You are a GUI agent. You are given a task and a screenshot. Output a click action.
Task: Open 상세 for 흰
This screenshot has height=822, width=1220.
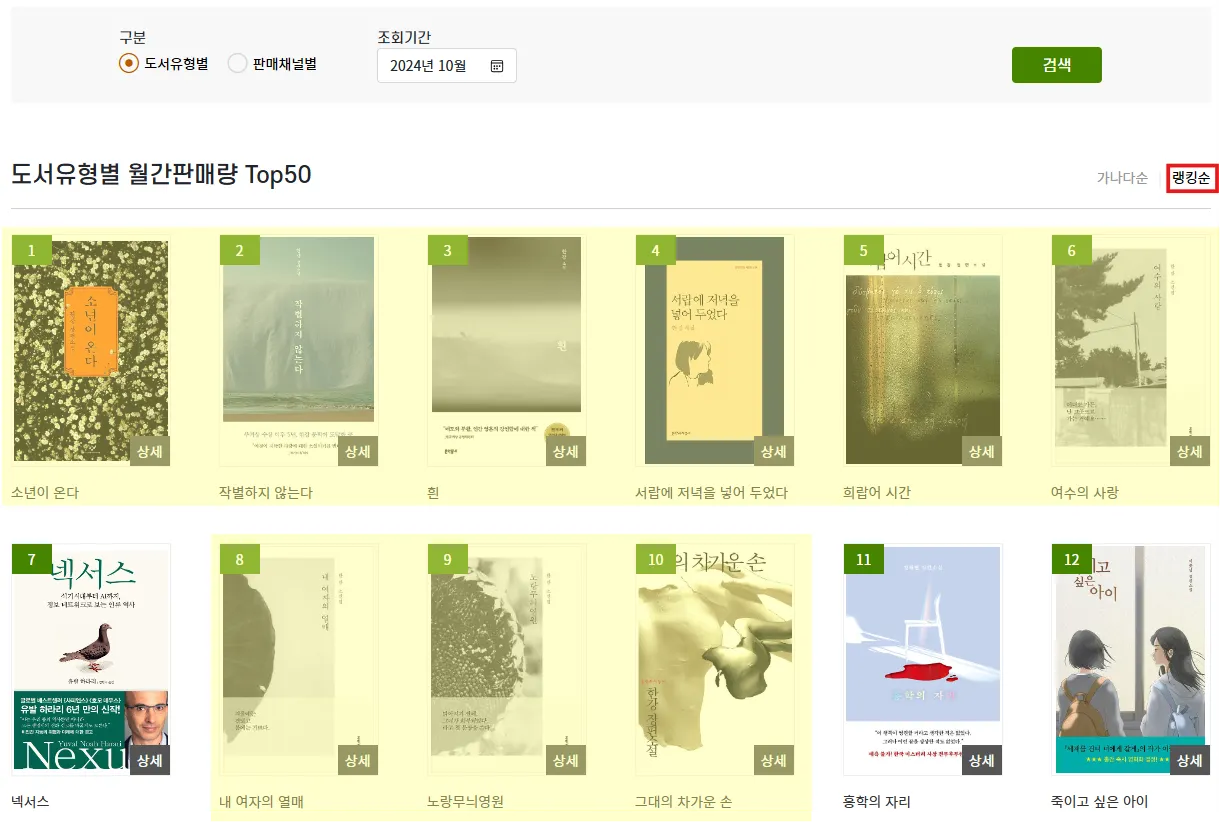point(566,451)
